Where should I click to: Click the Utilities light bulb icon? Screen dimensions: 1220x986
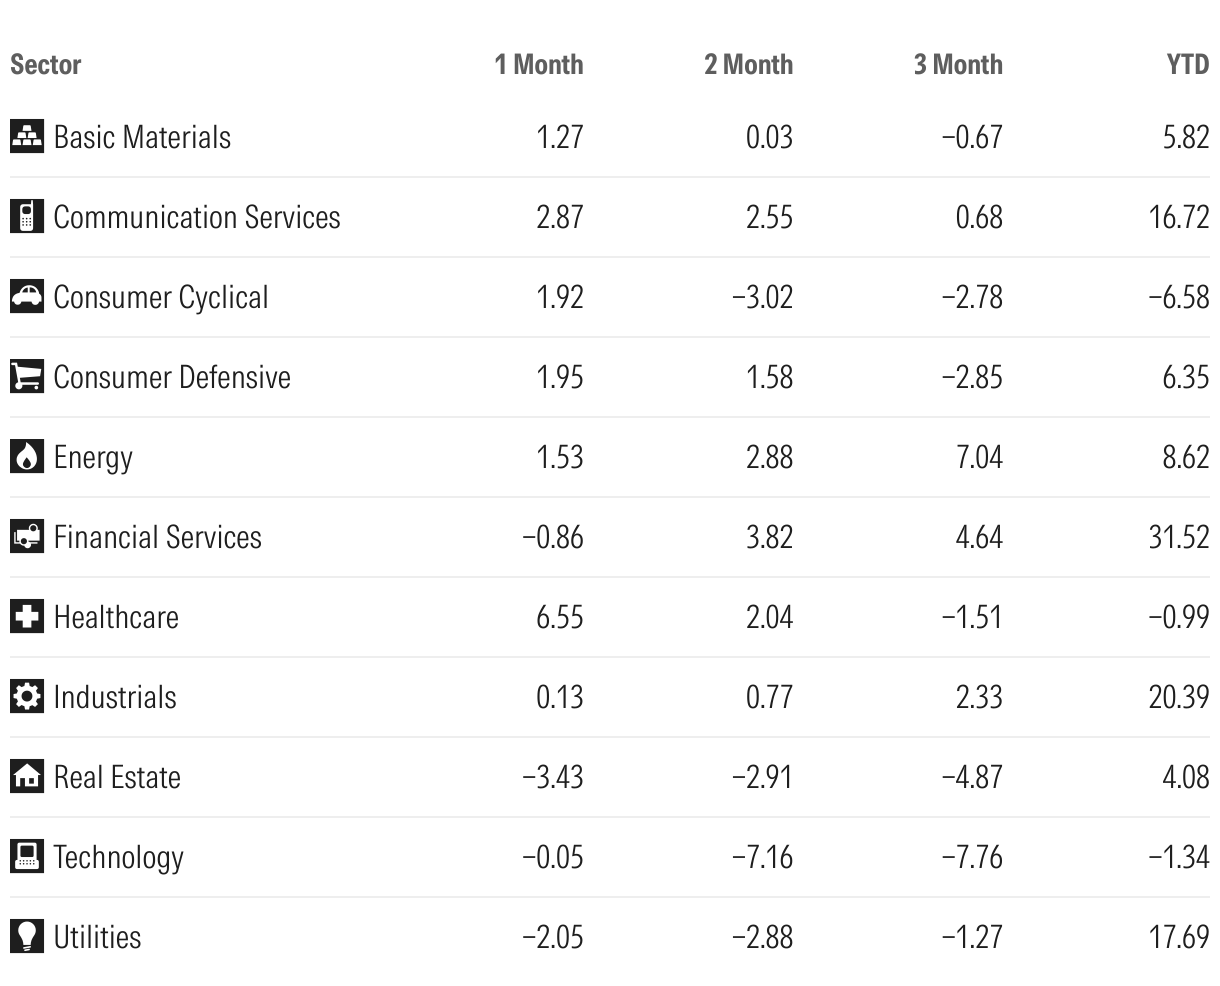(27, 937)
